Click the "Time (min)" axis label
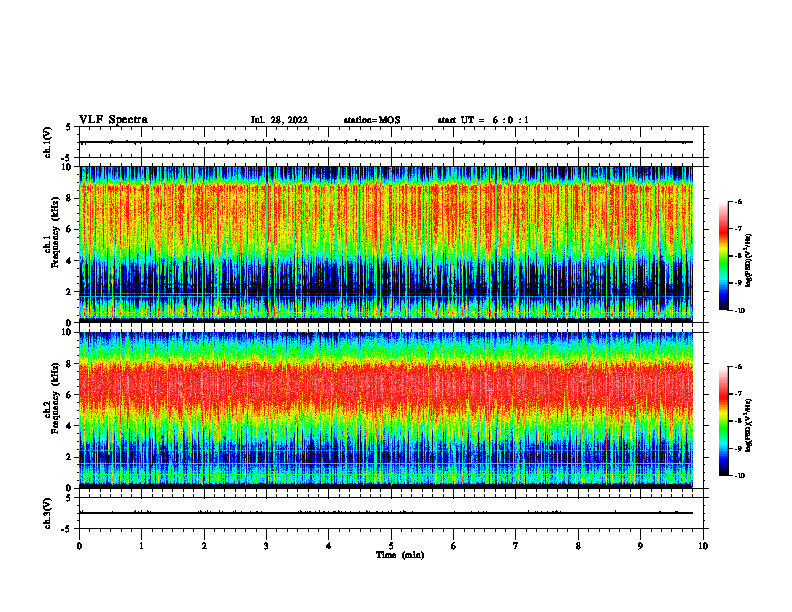This screenshot has height=612, width=792. (x=400, y=555)
